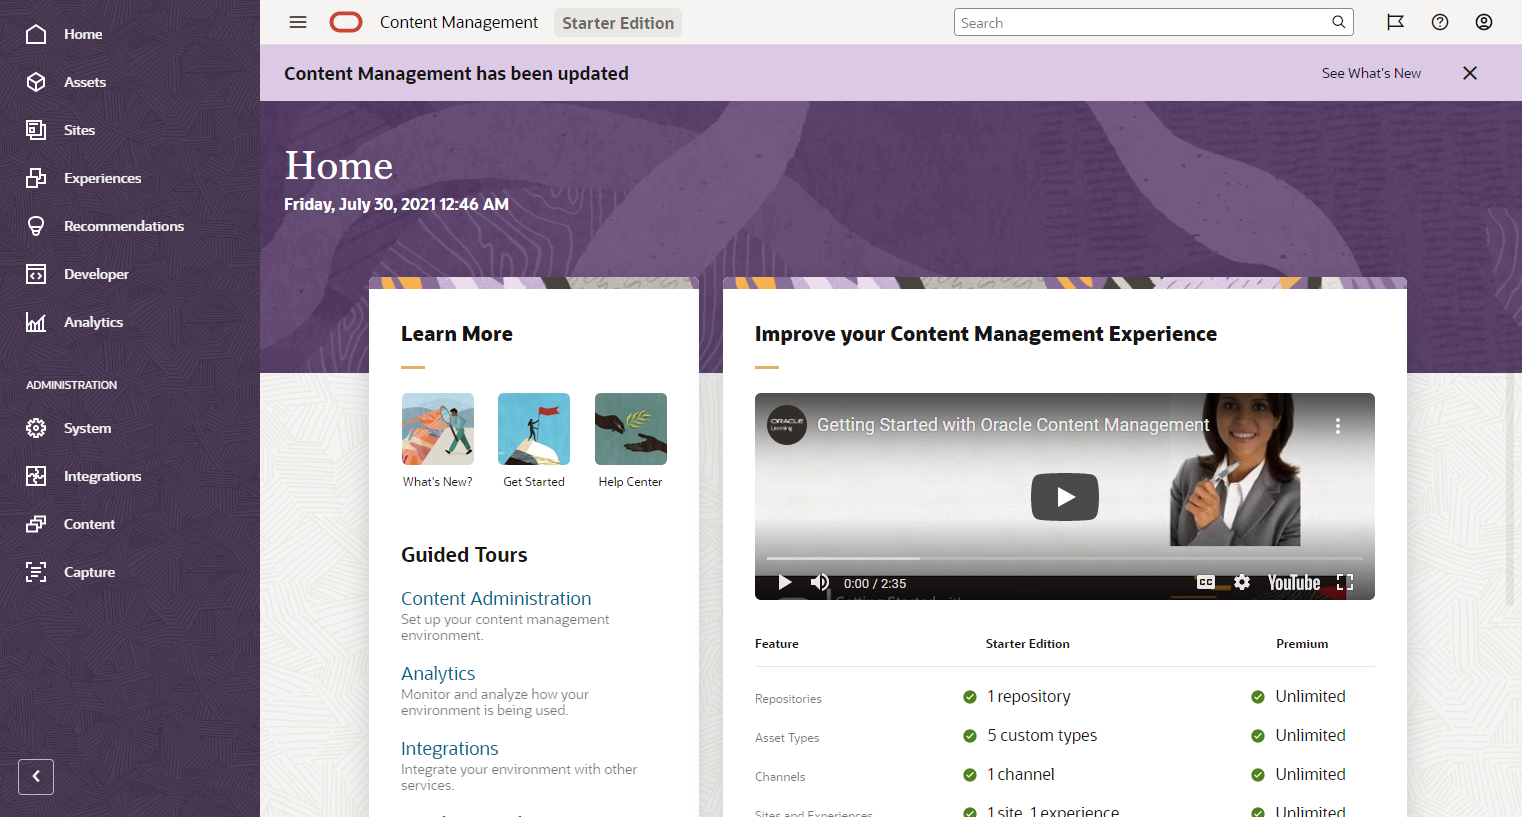Open the video title link
The image size is (1522, 817).
1013,425
